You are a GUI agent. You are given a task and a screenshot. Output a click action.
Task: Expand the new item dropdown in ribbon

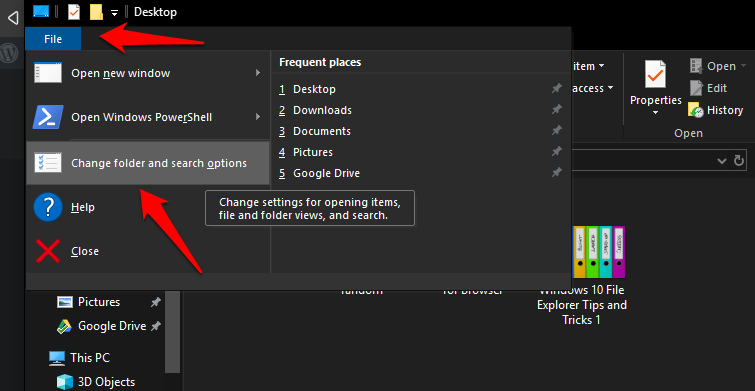[601, 66]
